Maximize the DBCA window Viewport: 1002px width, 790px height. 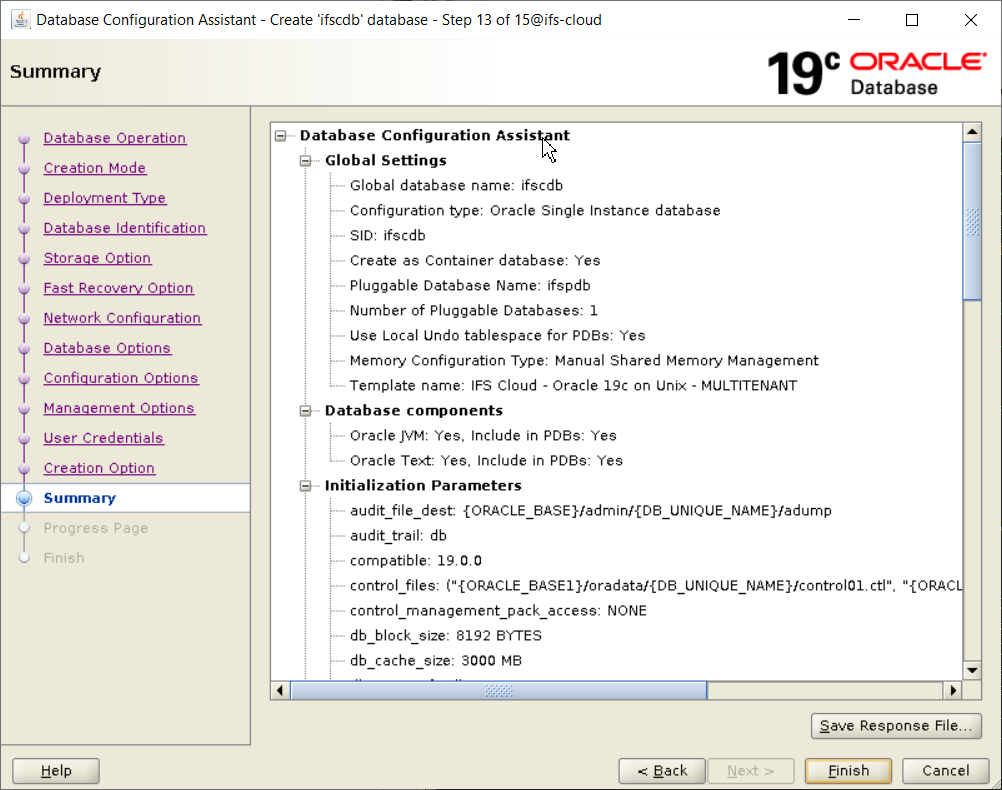pyautogui.click(x=912, y=20)
